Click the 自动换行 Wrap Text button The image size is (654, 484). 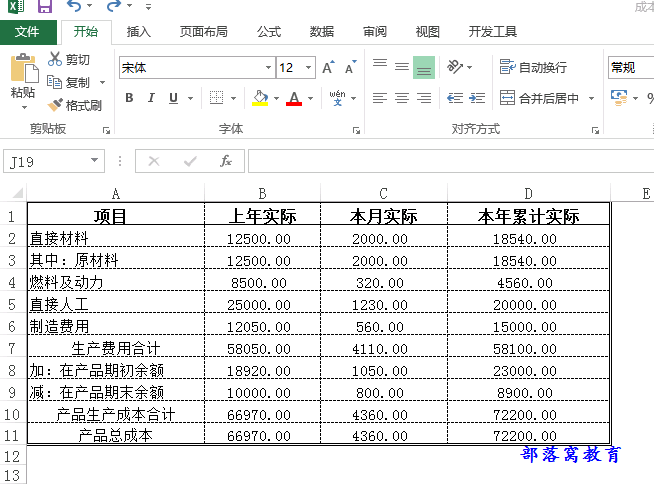click(533, 67)
